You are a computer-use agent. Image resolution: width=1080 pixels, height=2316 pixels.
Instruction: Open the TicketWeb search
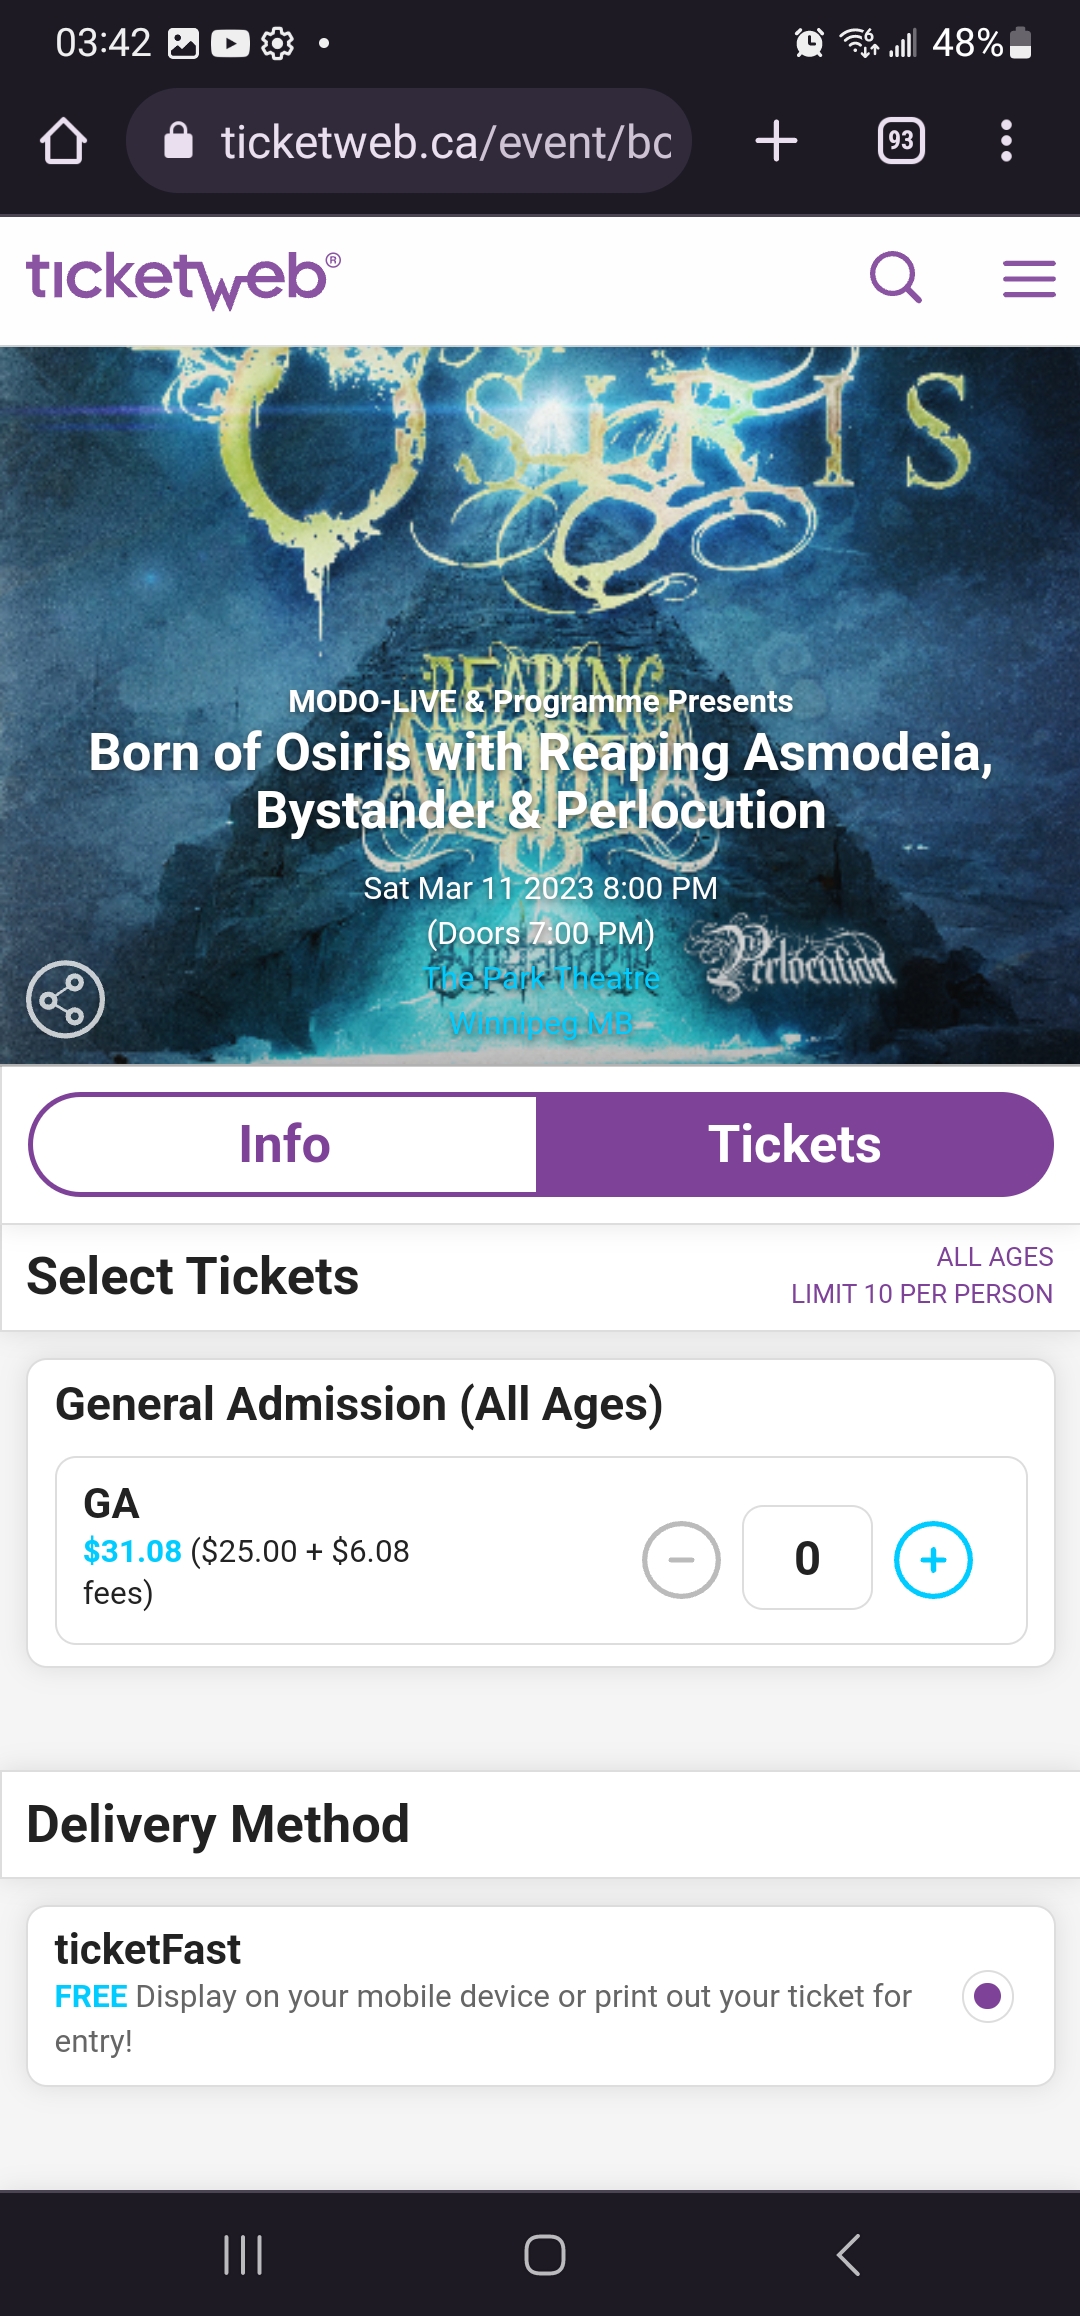(x=895, y=279)
